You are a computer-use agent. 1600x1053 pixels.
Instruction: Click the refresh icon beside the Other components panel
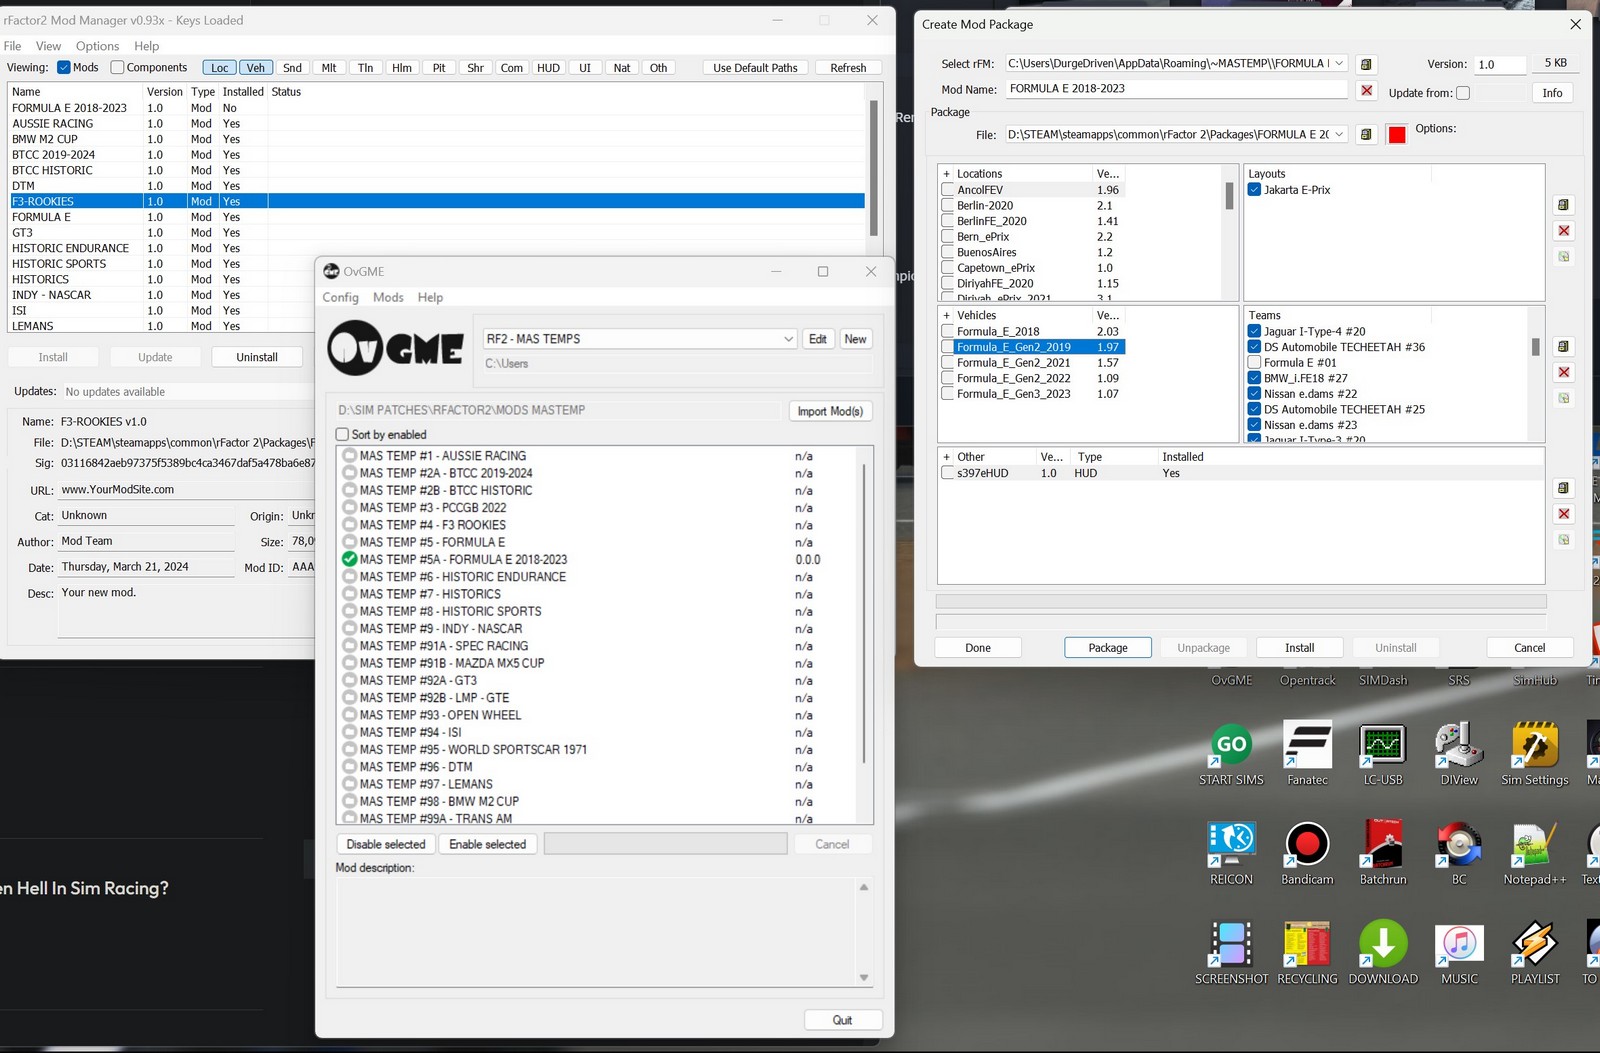click(1563, 540)
